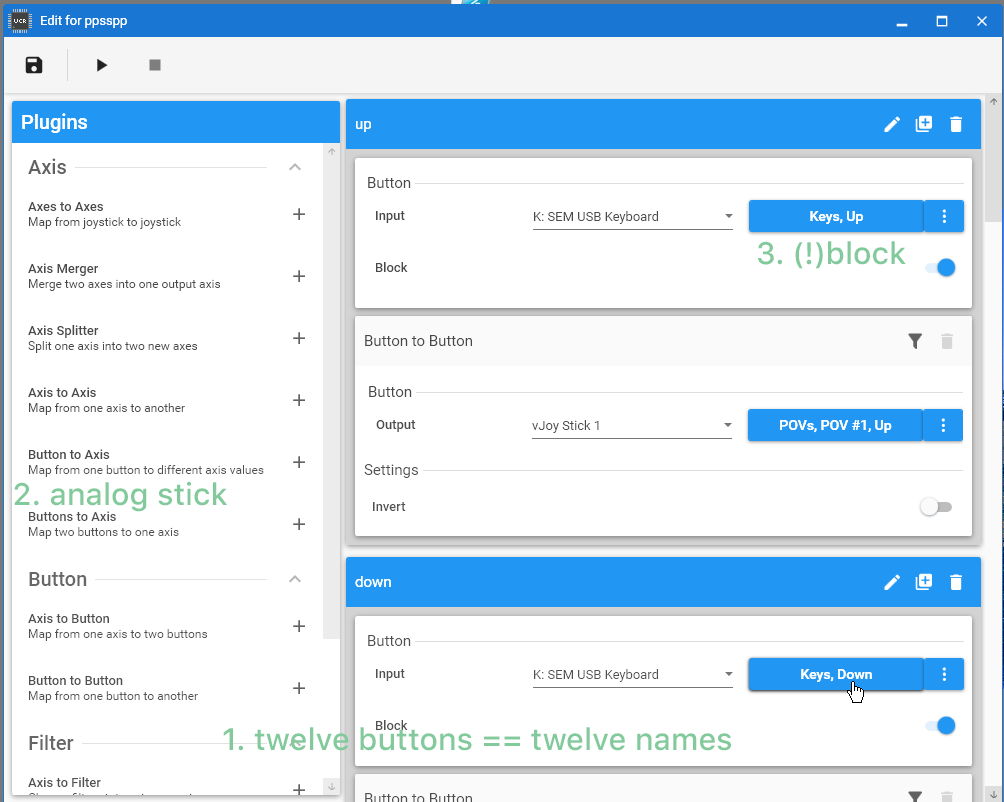This screenshot has height=802, width=1004.
Task: Open more options next to 'Keys, Down'
Action: coord(944,674)
